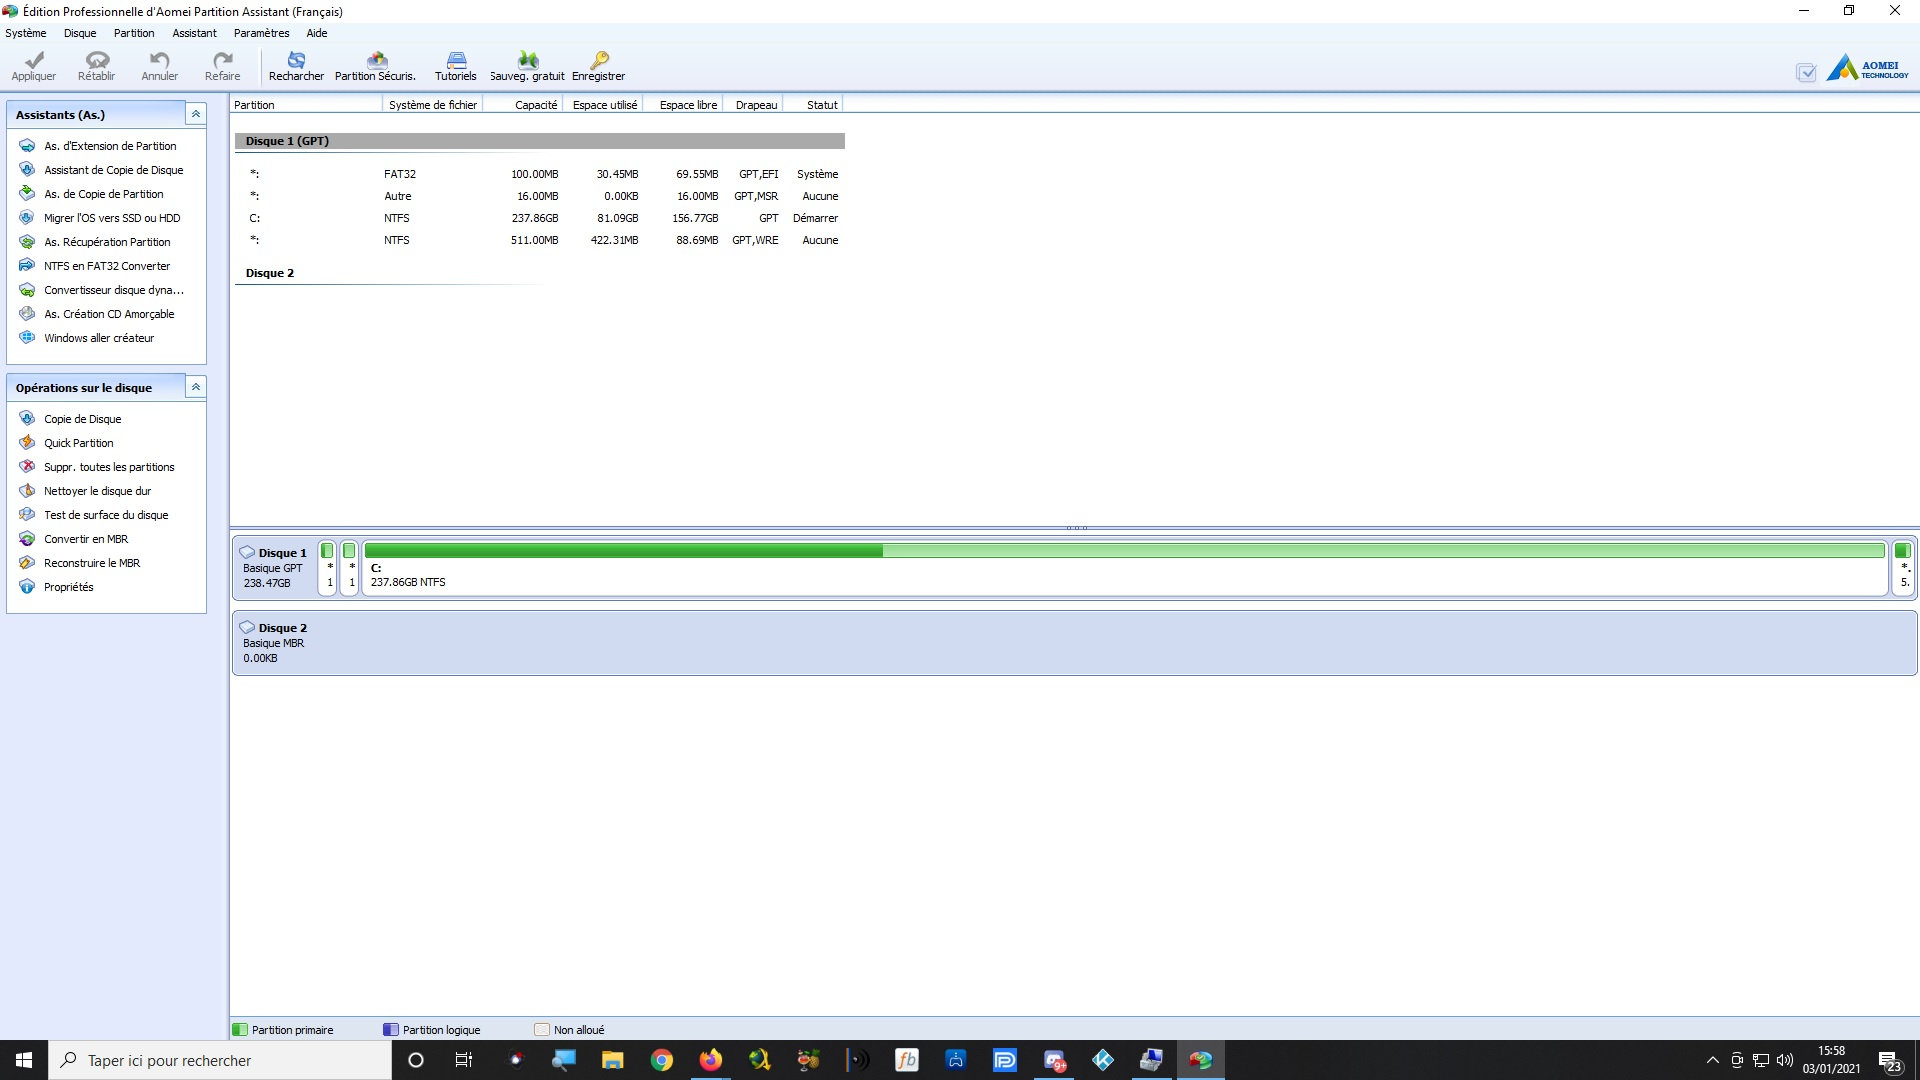Select the C: partition usage bar
1920x1080 pixels.
[x=1124, y=551]
